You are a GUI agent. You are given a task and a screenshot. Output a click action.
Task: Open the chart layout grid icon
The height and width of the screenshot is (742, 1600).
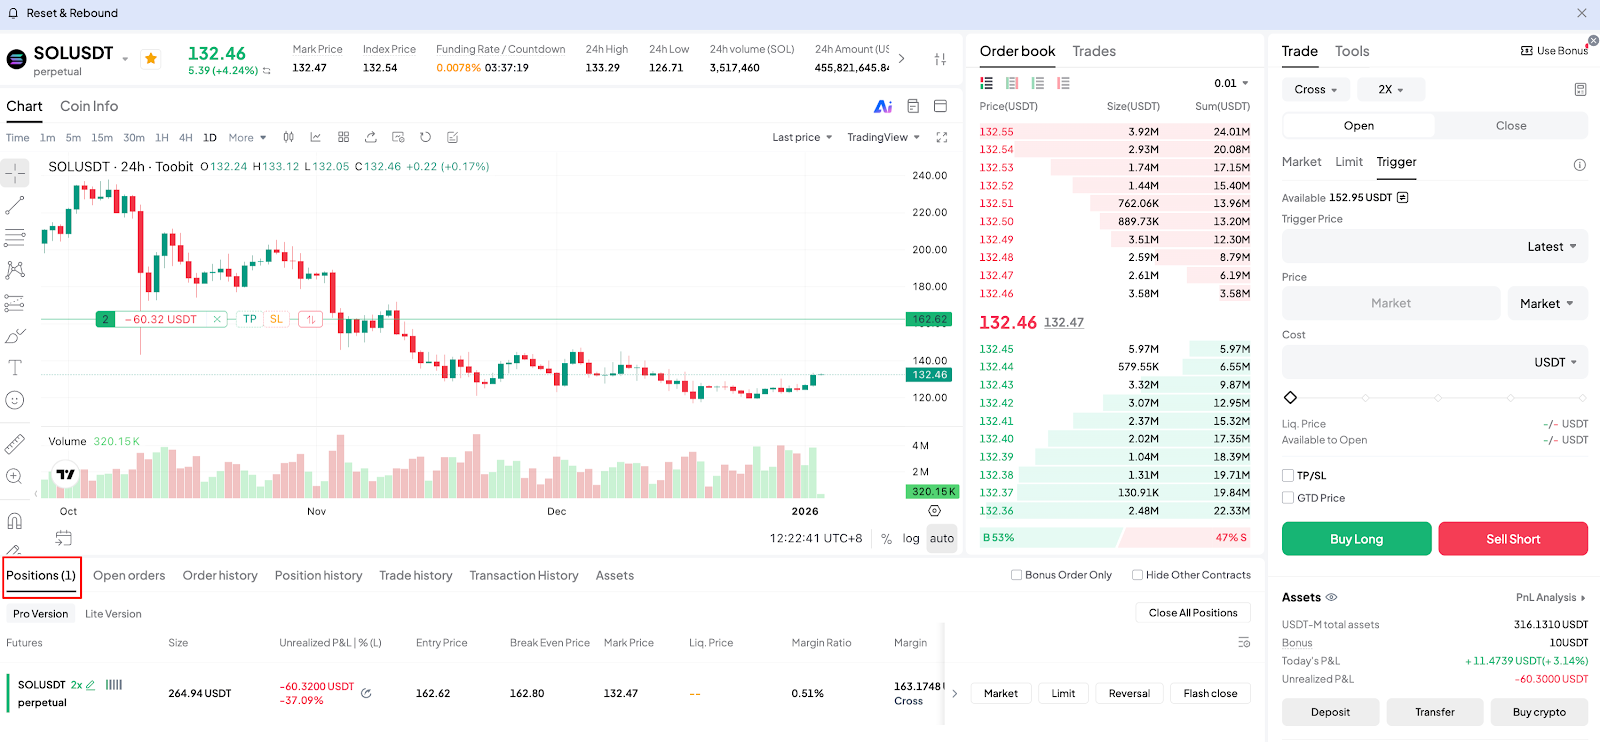click(344, 138)
